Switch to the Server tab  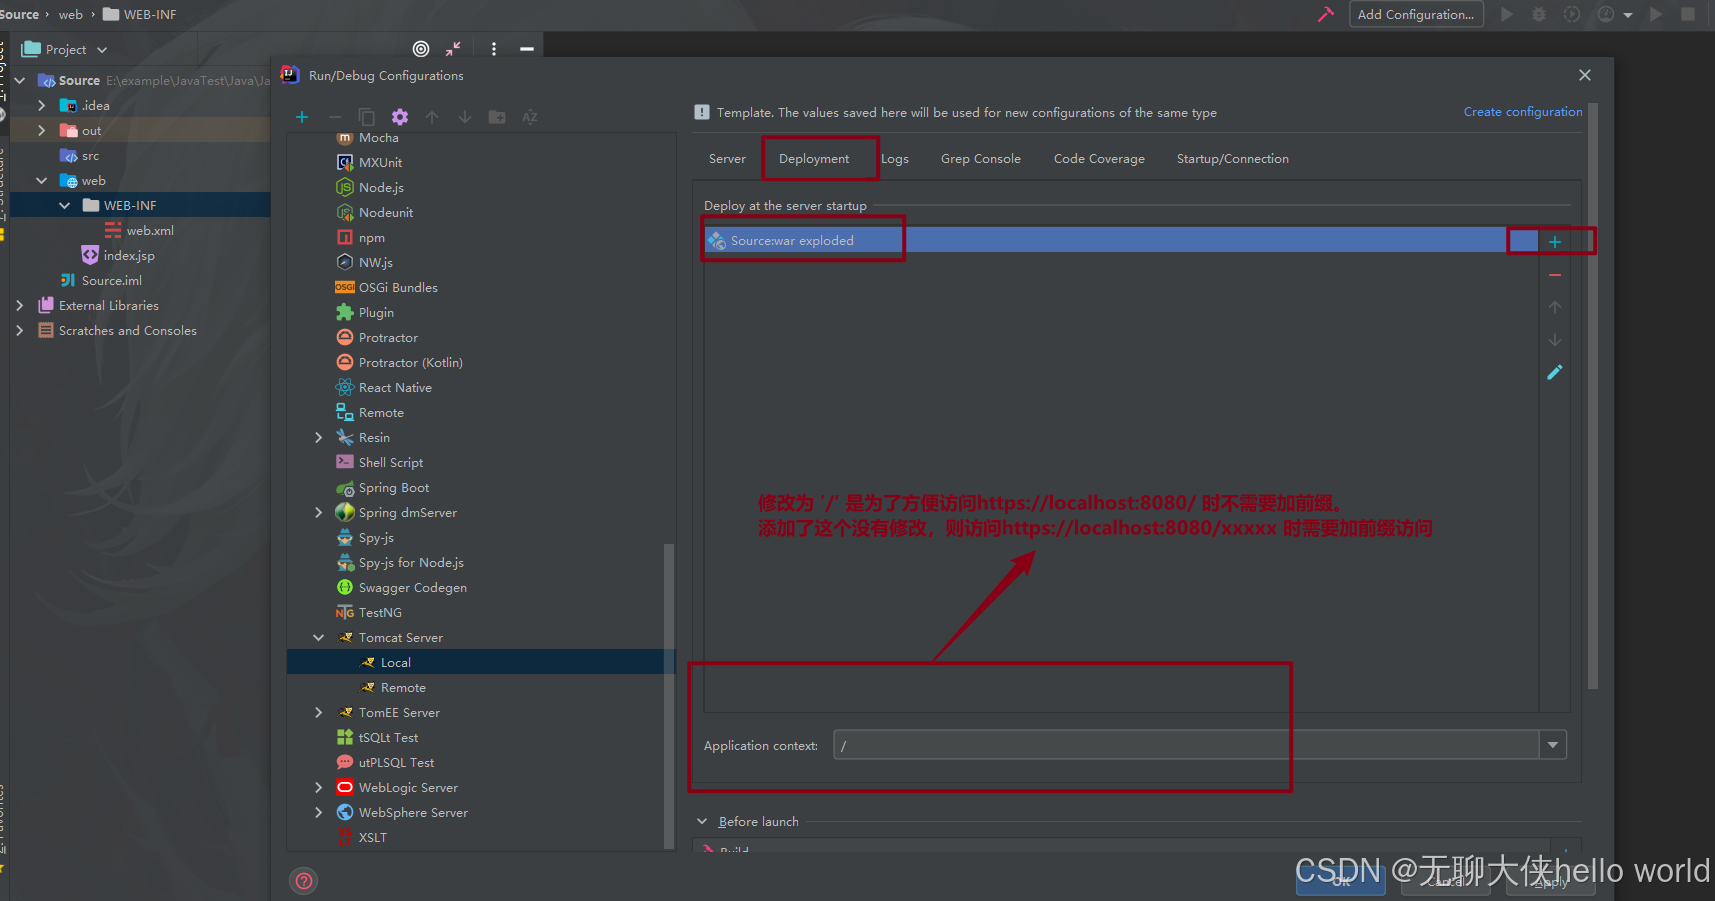727,159
